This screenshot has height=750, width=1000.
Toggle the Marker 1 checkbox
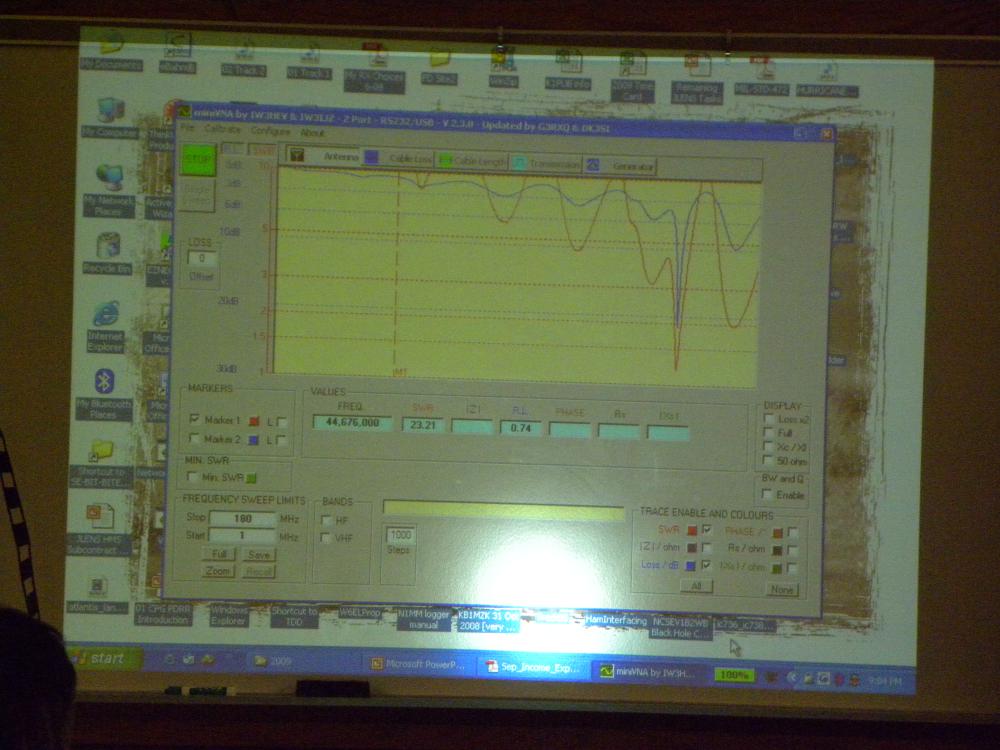click(194, 419)
